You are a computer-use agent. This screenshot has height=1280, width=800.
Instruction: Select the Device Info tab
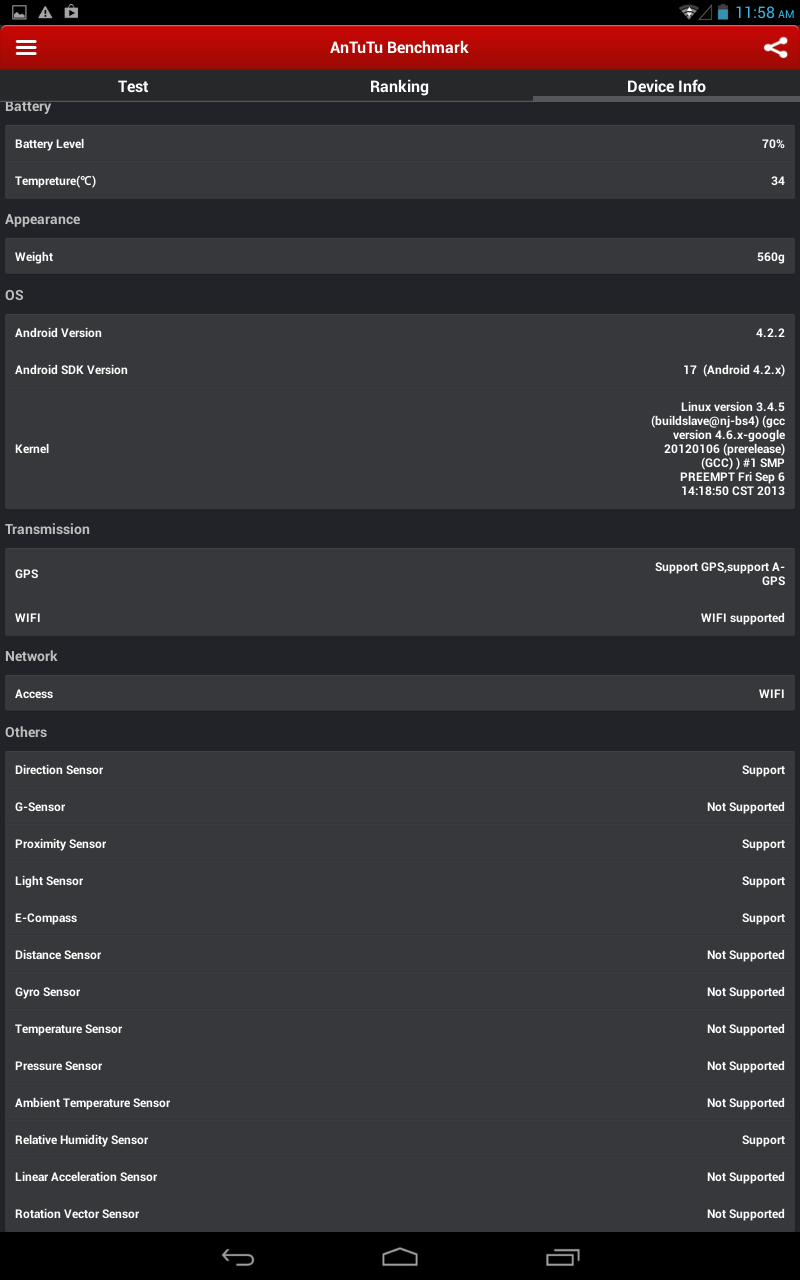click(x=666, y=86)
